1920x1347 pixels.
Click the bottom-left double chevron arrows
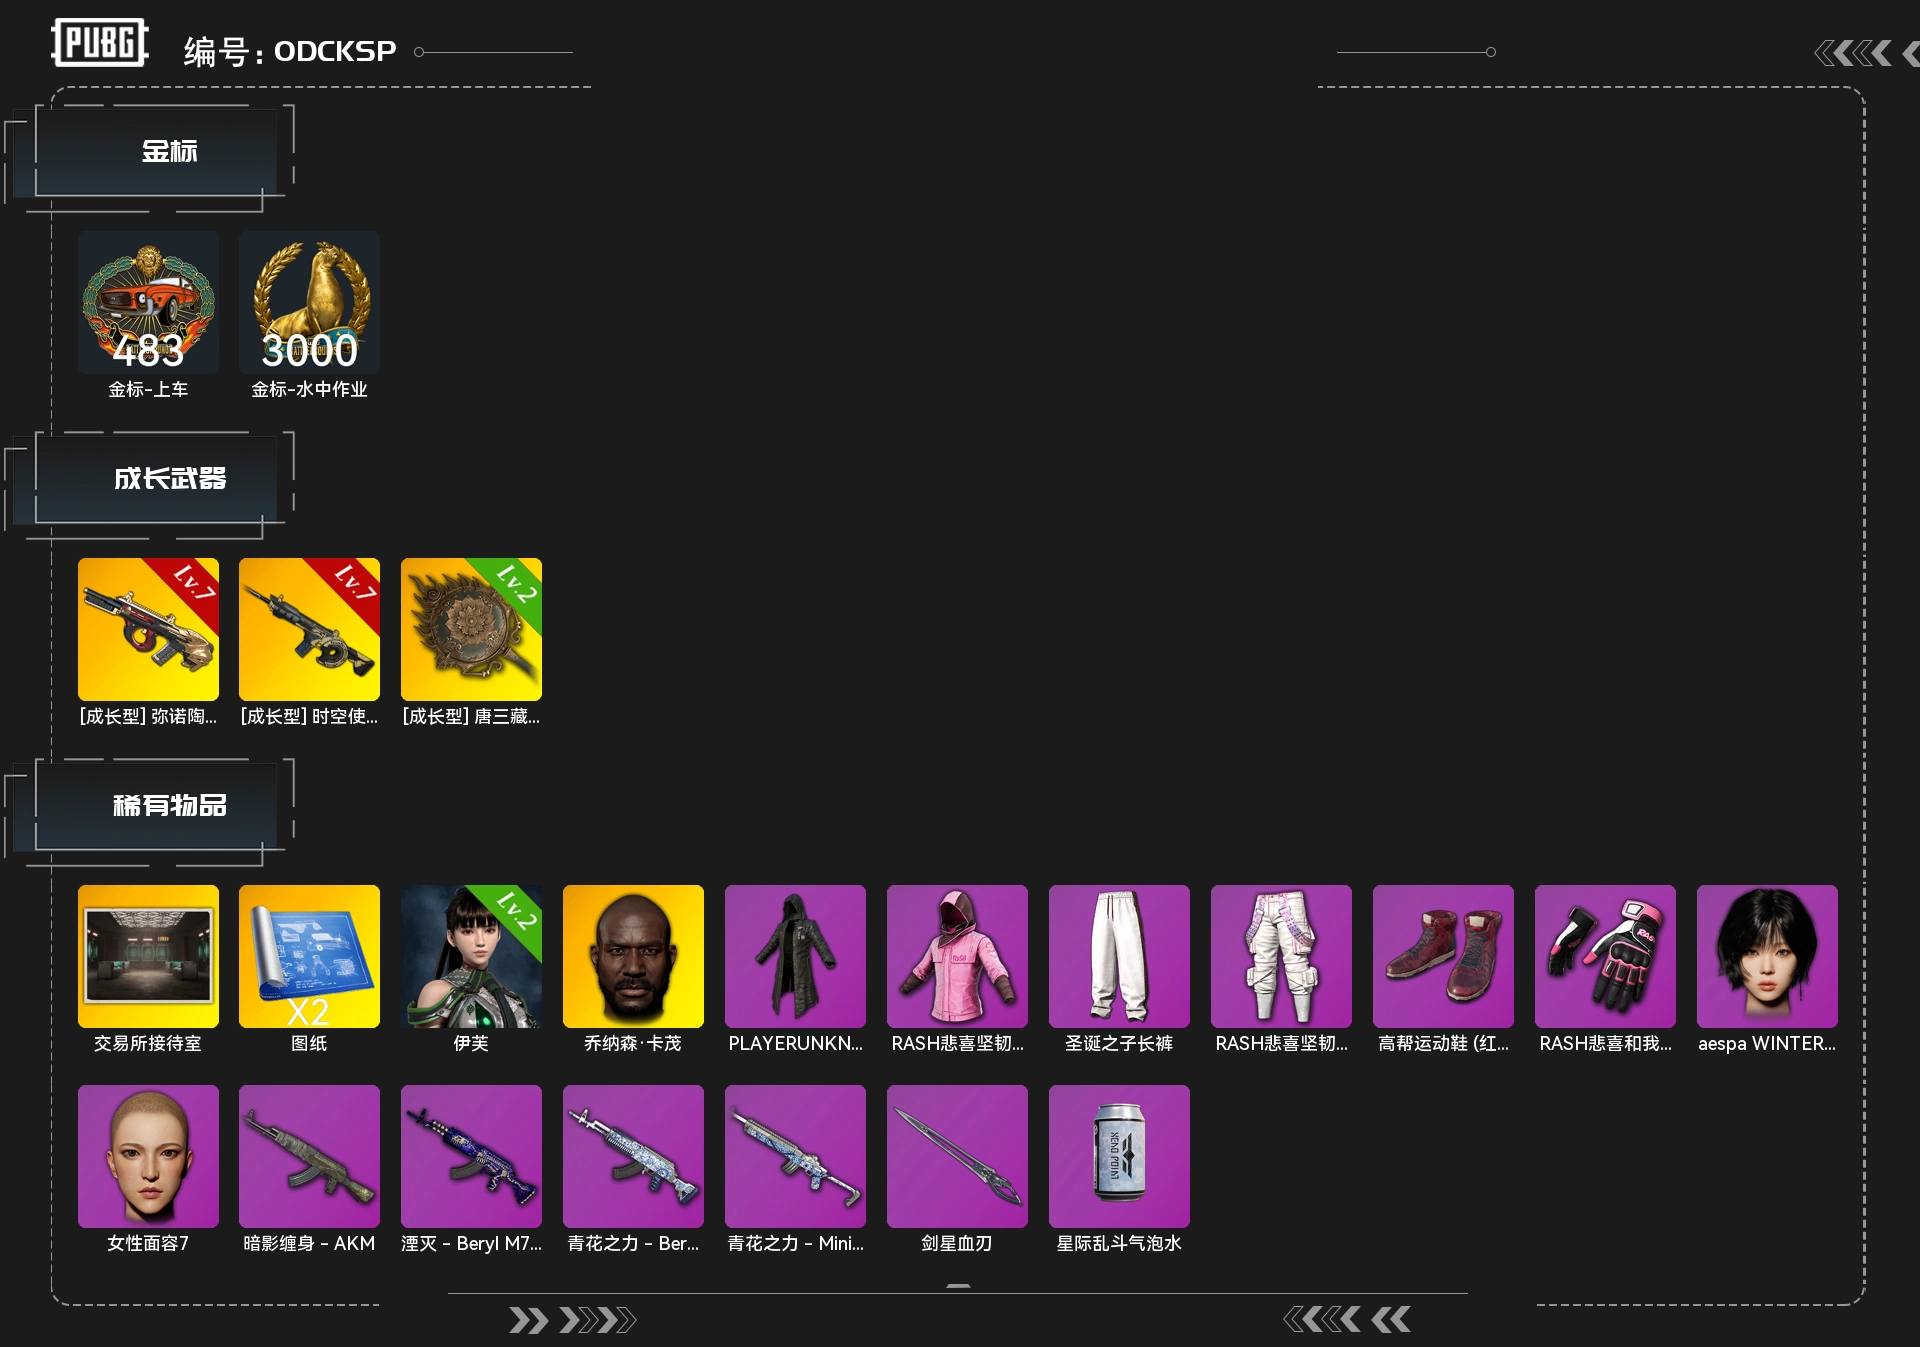tap(572, 1320)
